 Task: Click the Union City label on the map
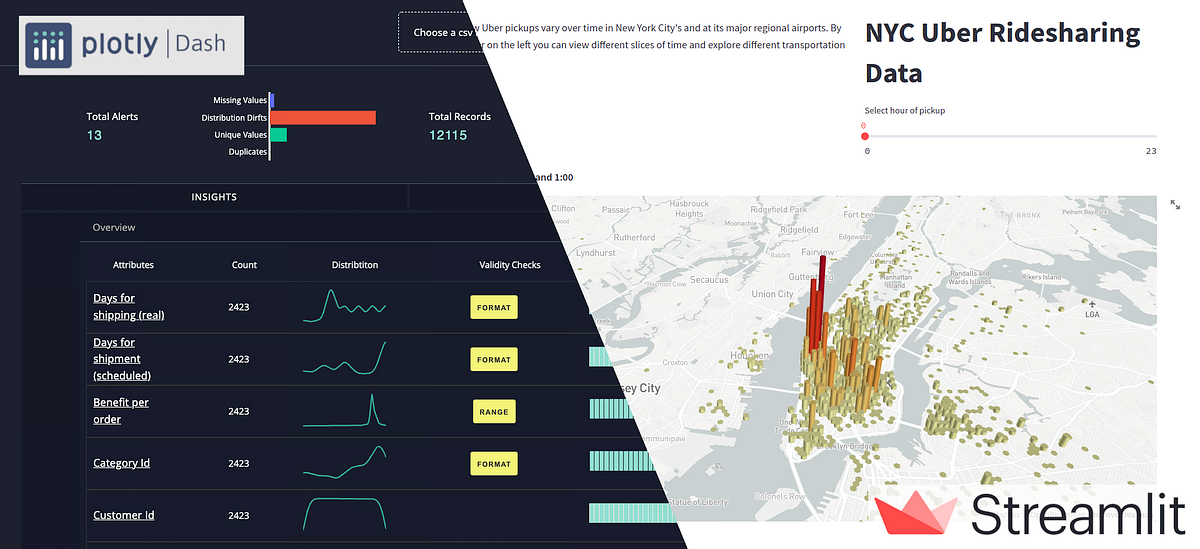[772, 294]
